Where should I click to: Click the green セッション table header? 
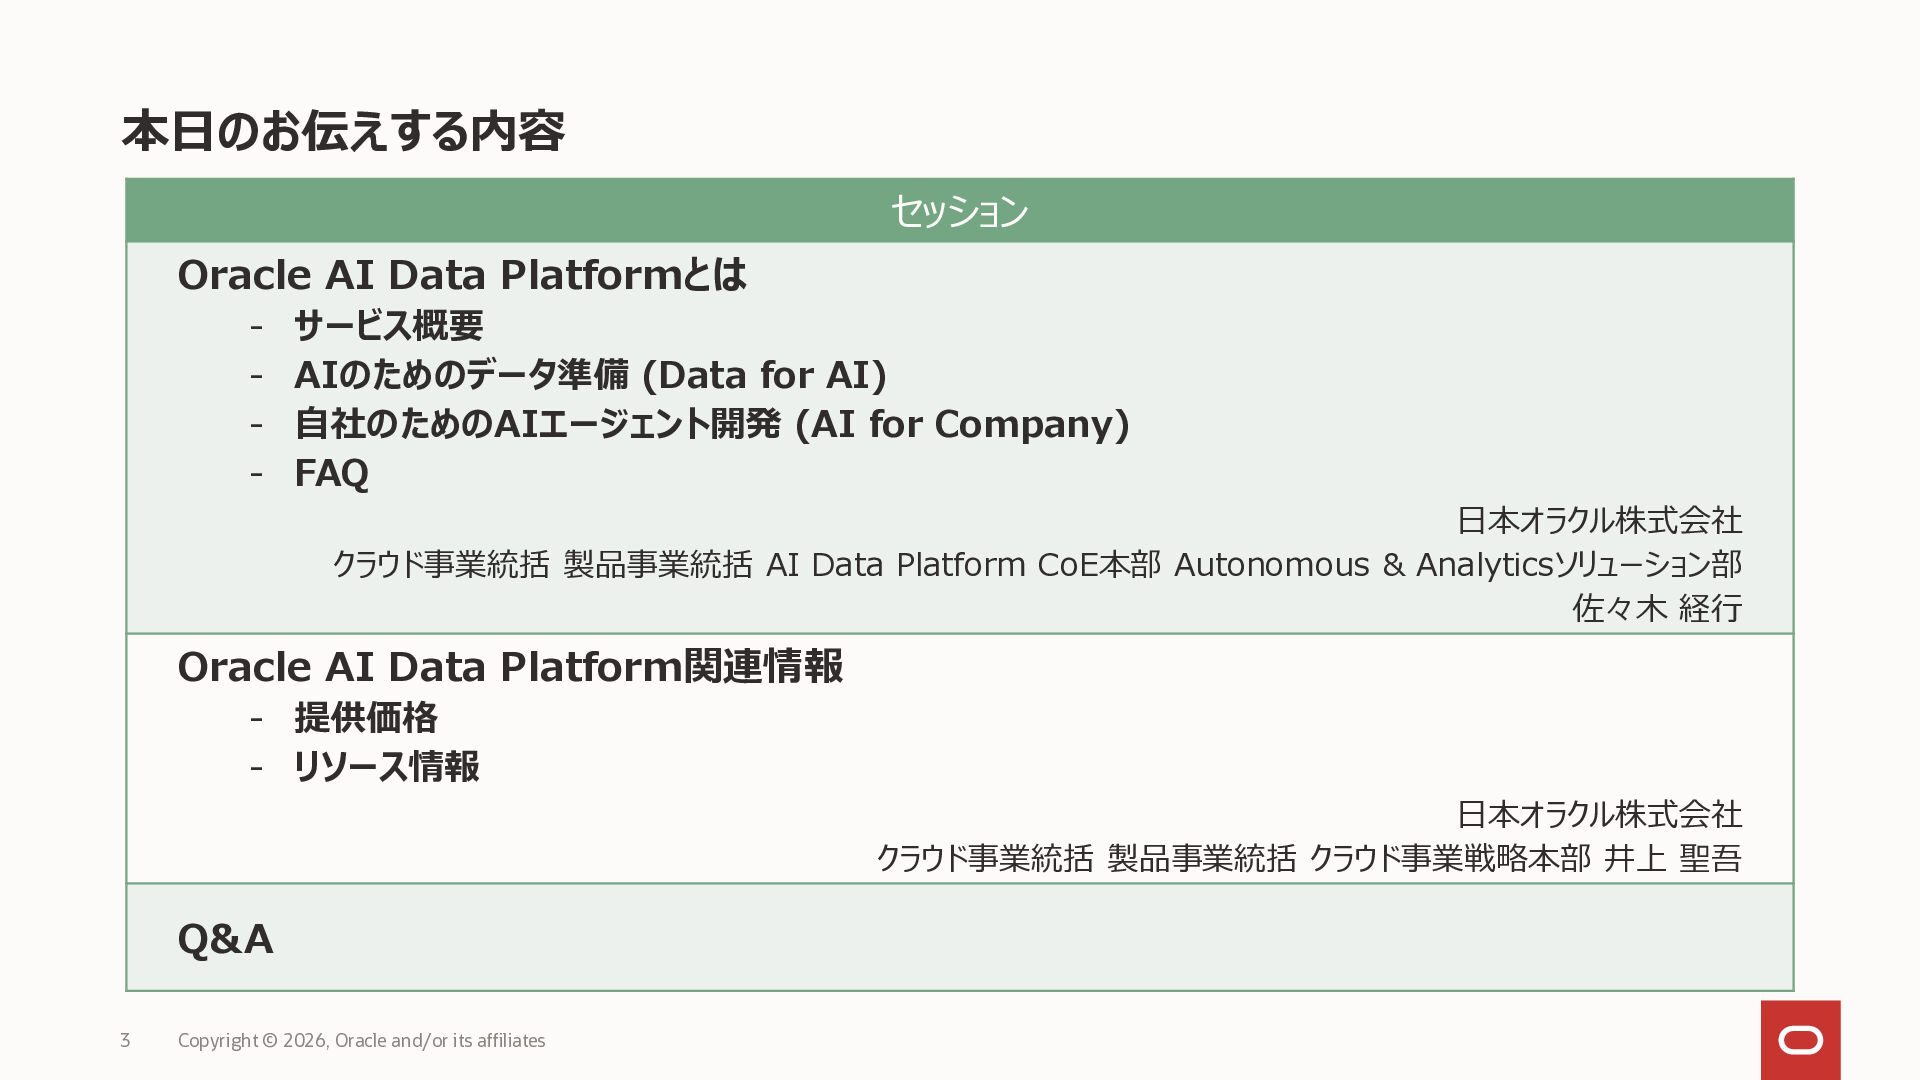tap(959, 211)
